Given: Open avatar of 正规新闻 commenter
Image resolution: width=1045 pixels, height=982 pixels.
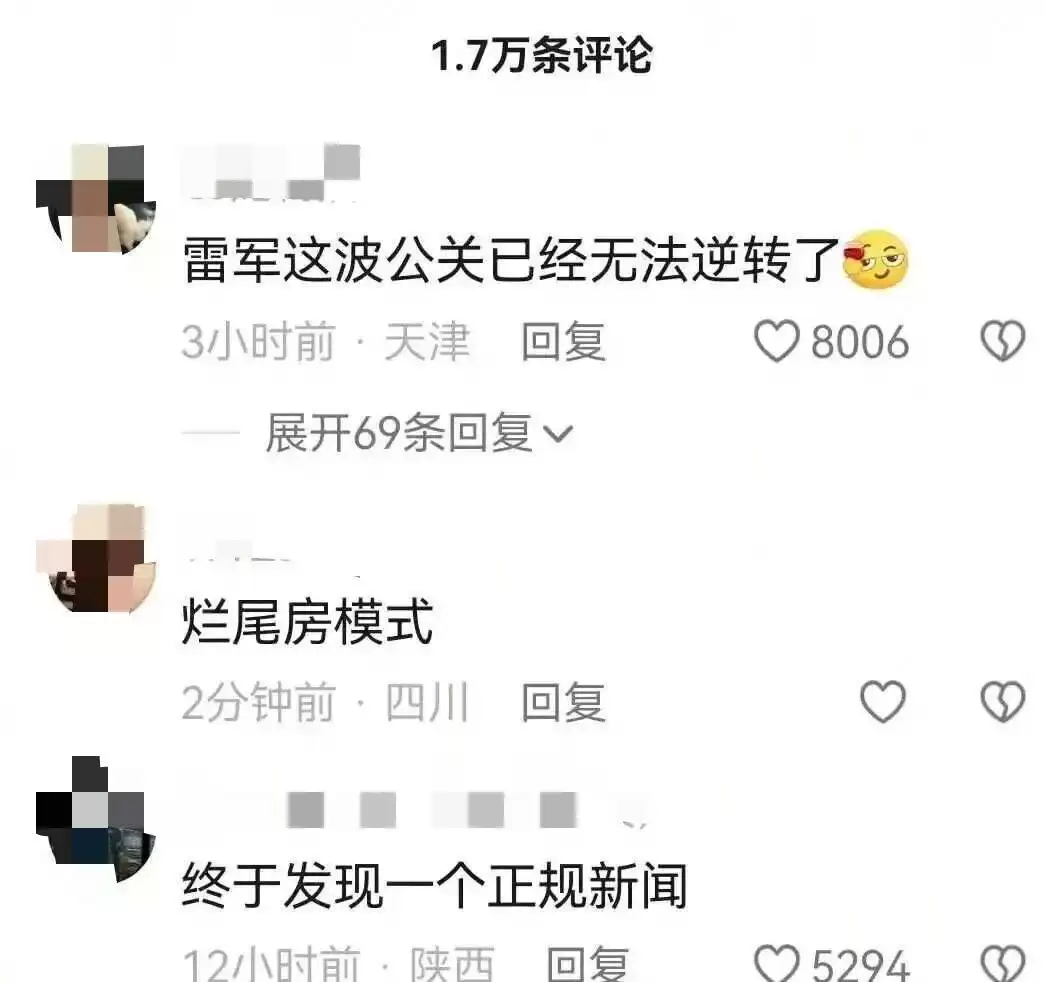Looking at the screenshot, I should pos(96,820).
